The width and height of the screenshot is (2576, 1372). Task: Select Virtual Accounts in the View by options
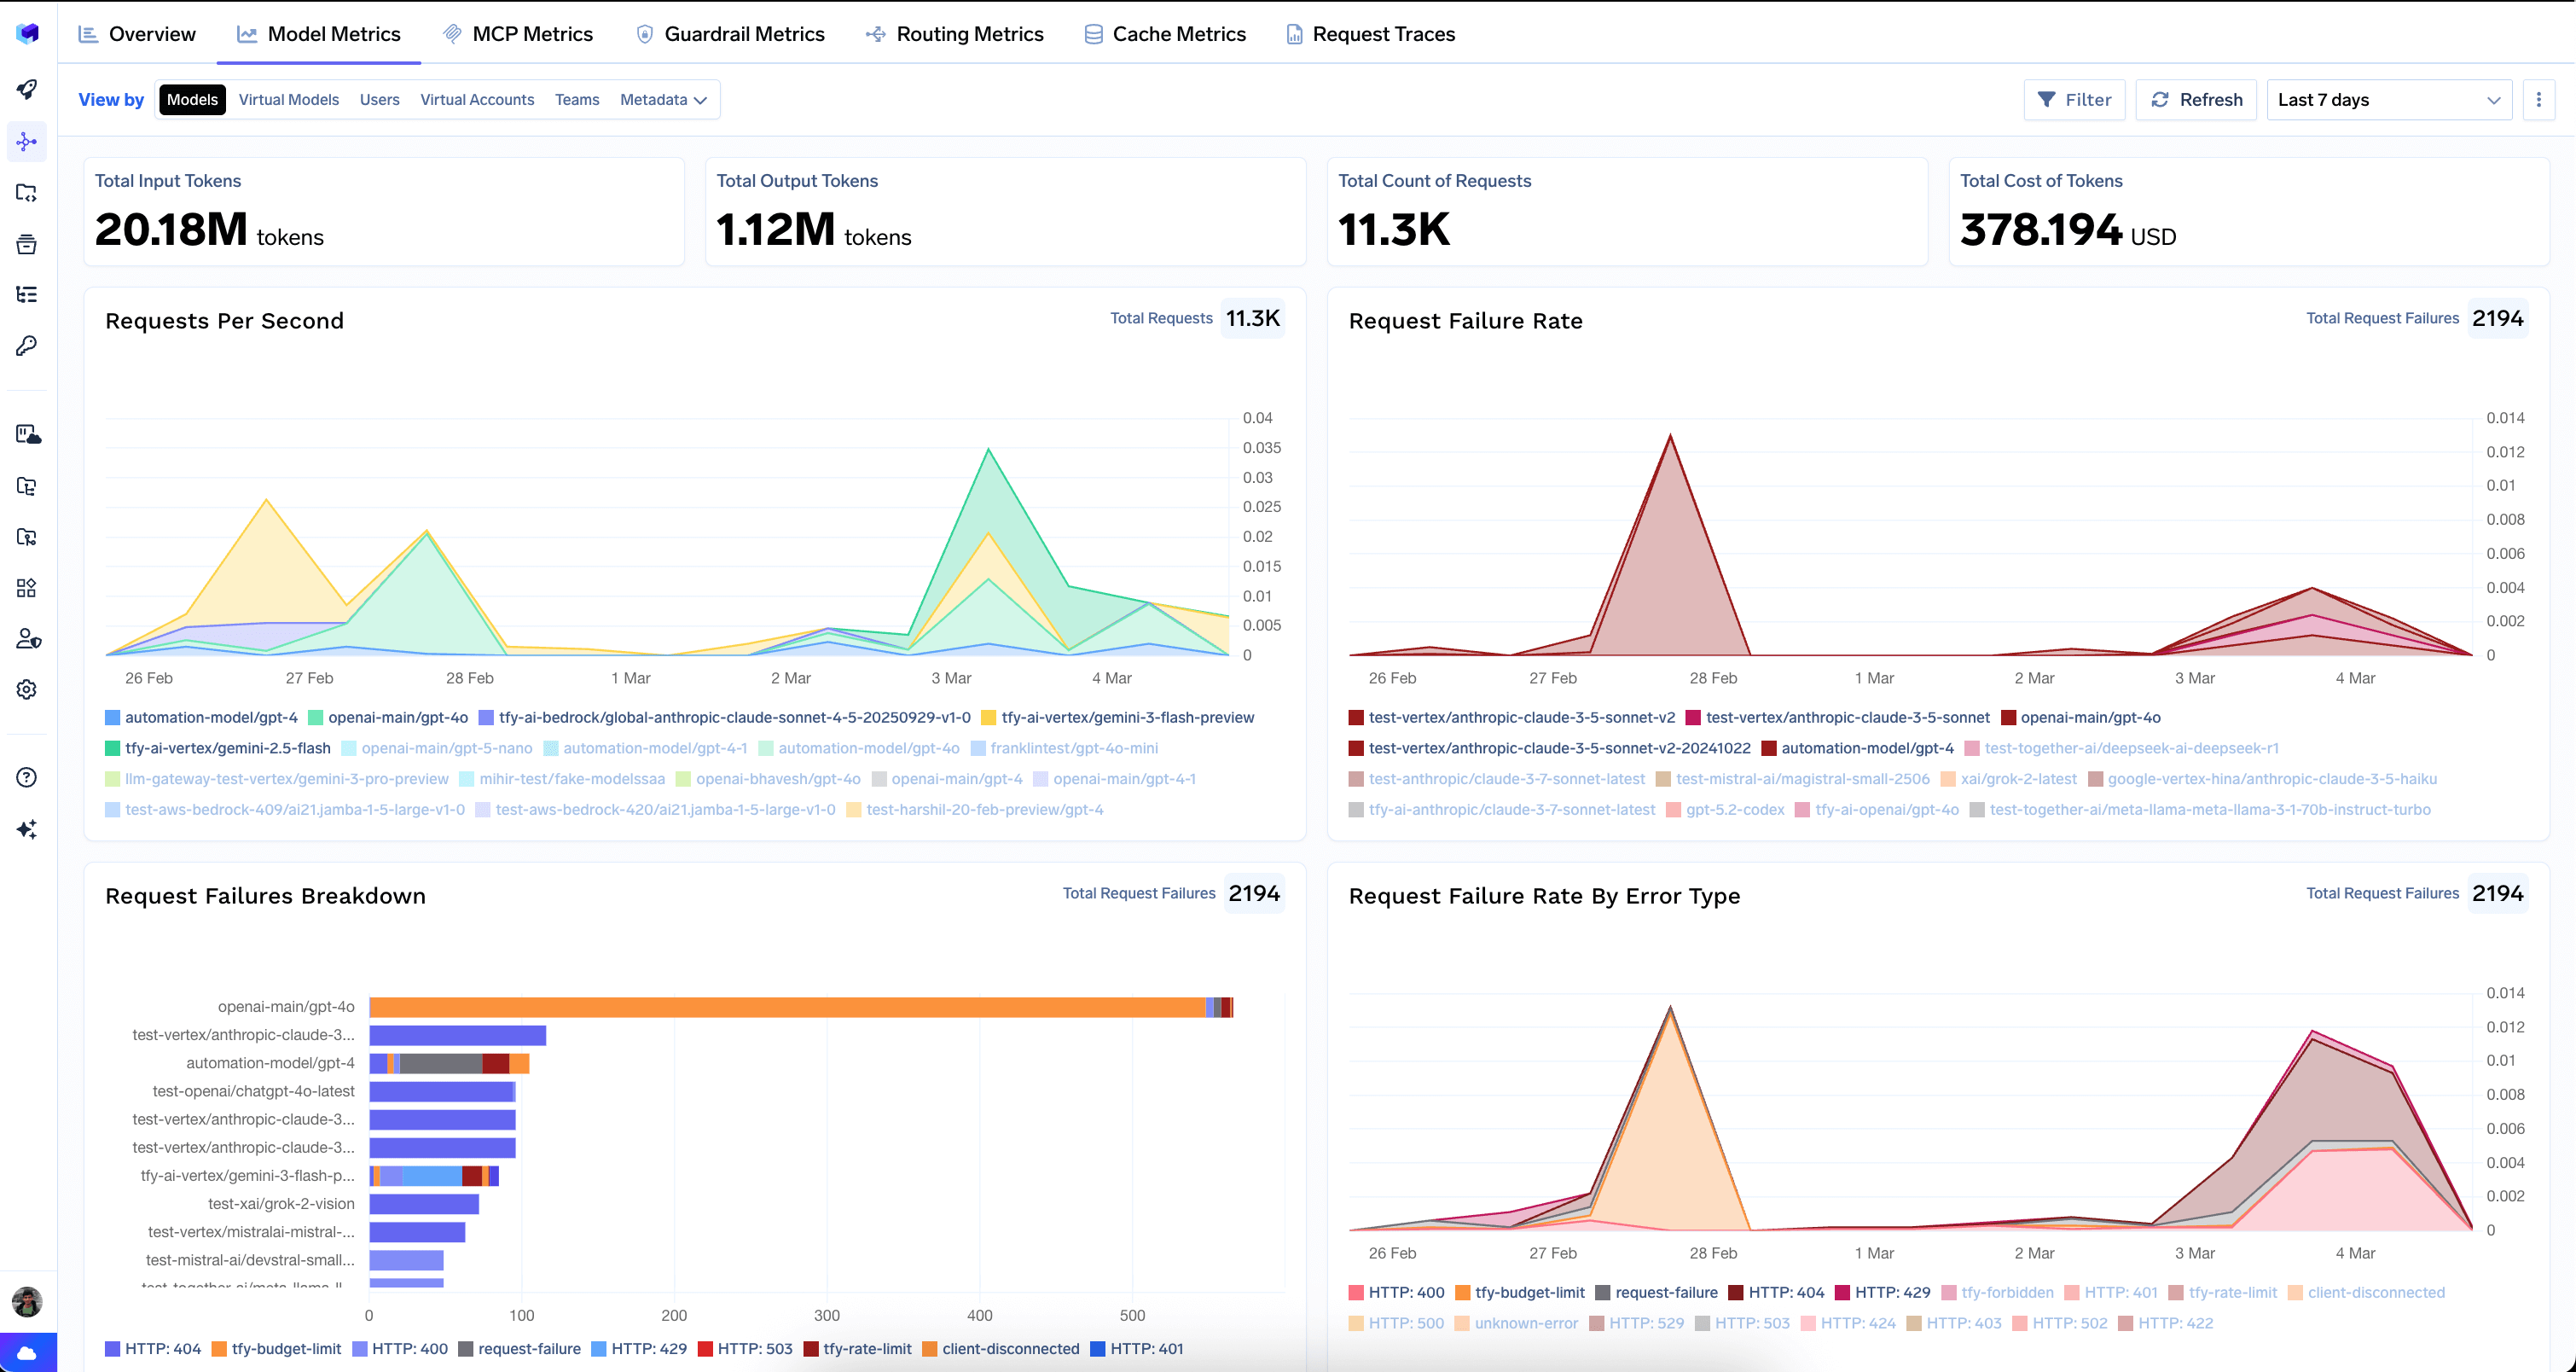click(477, 99)
